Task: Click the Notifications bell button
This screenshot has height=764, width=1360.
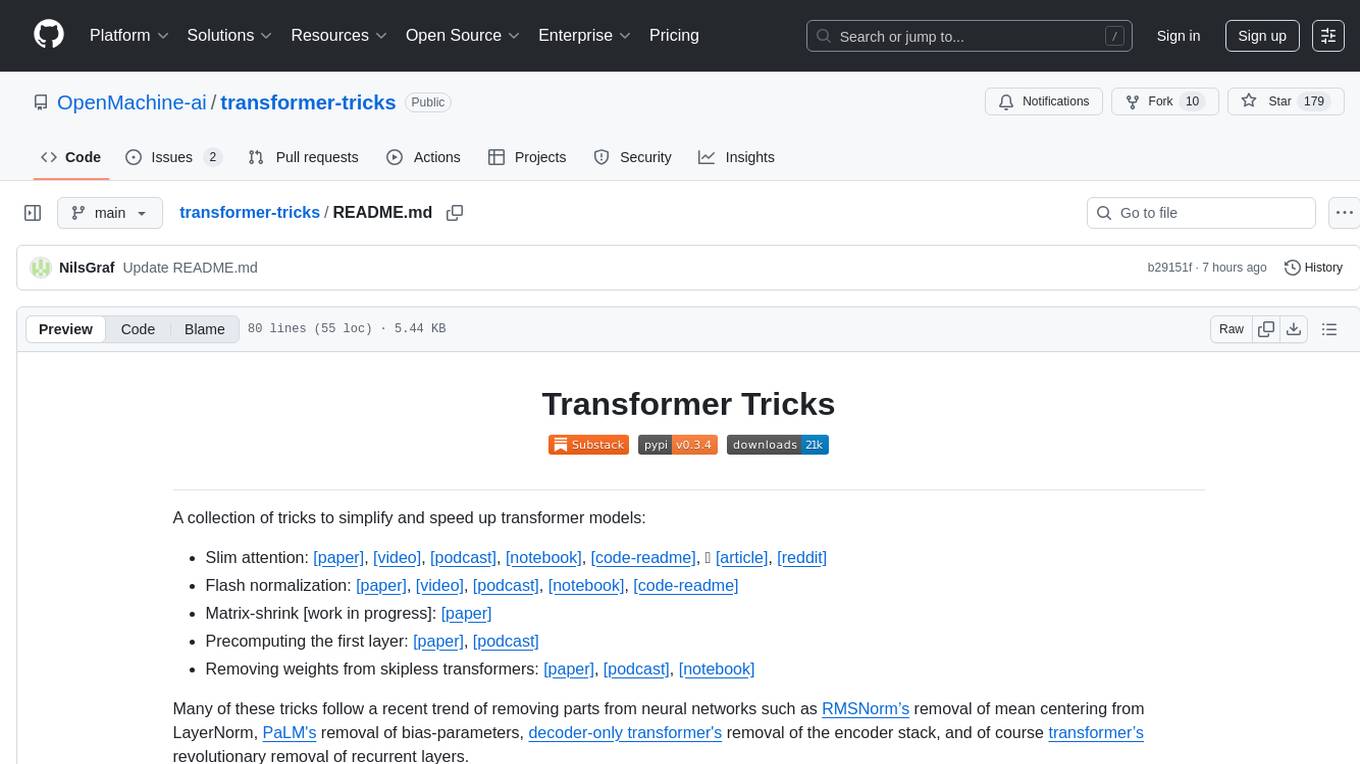Action: 1044,102
